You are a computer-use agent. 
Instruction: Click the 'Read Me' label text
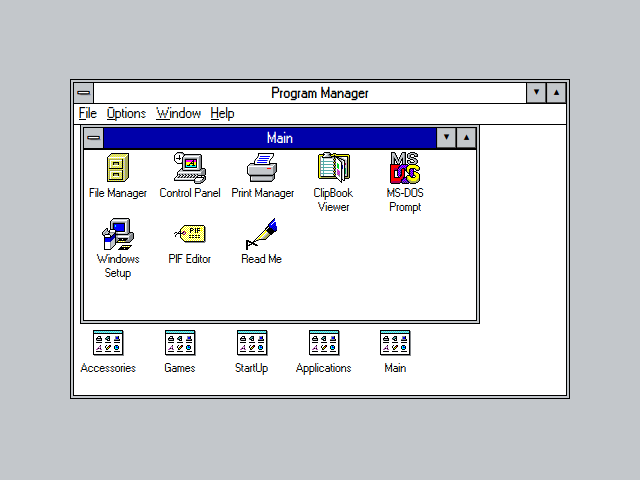click(x=262, y=259)
